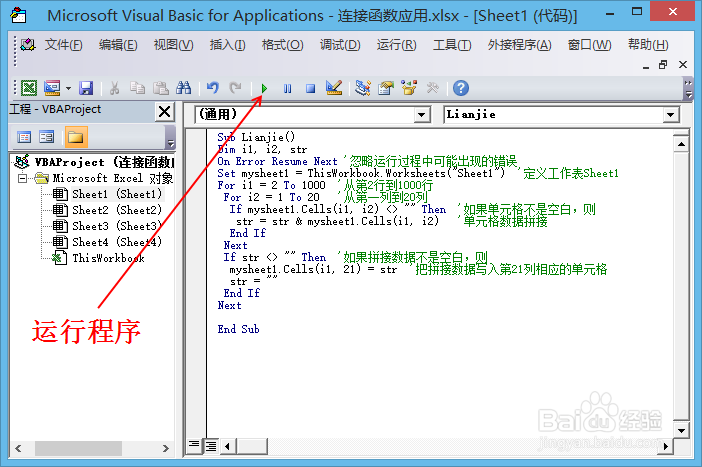702x467 pixels.
Task: Open the Project Explorer icon
Action: pos(363,88)
